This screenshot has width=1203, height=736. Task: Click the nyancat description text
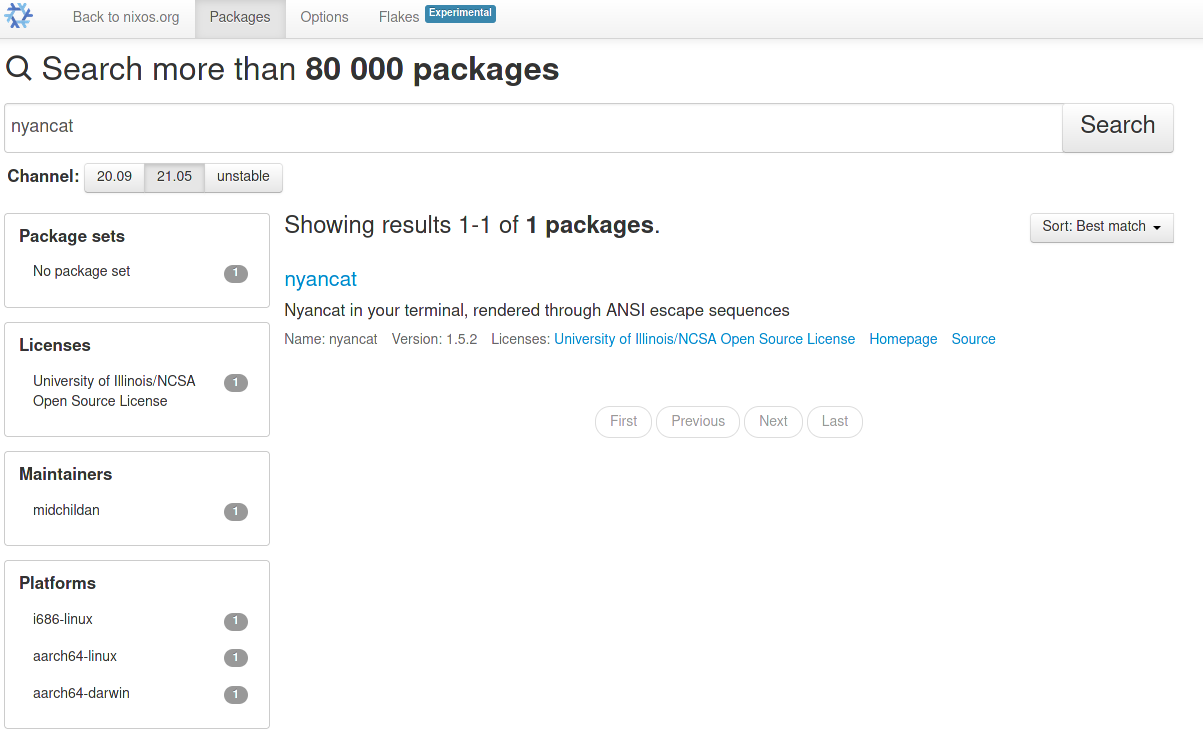pyautogui.click(x=537, y=310)
